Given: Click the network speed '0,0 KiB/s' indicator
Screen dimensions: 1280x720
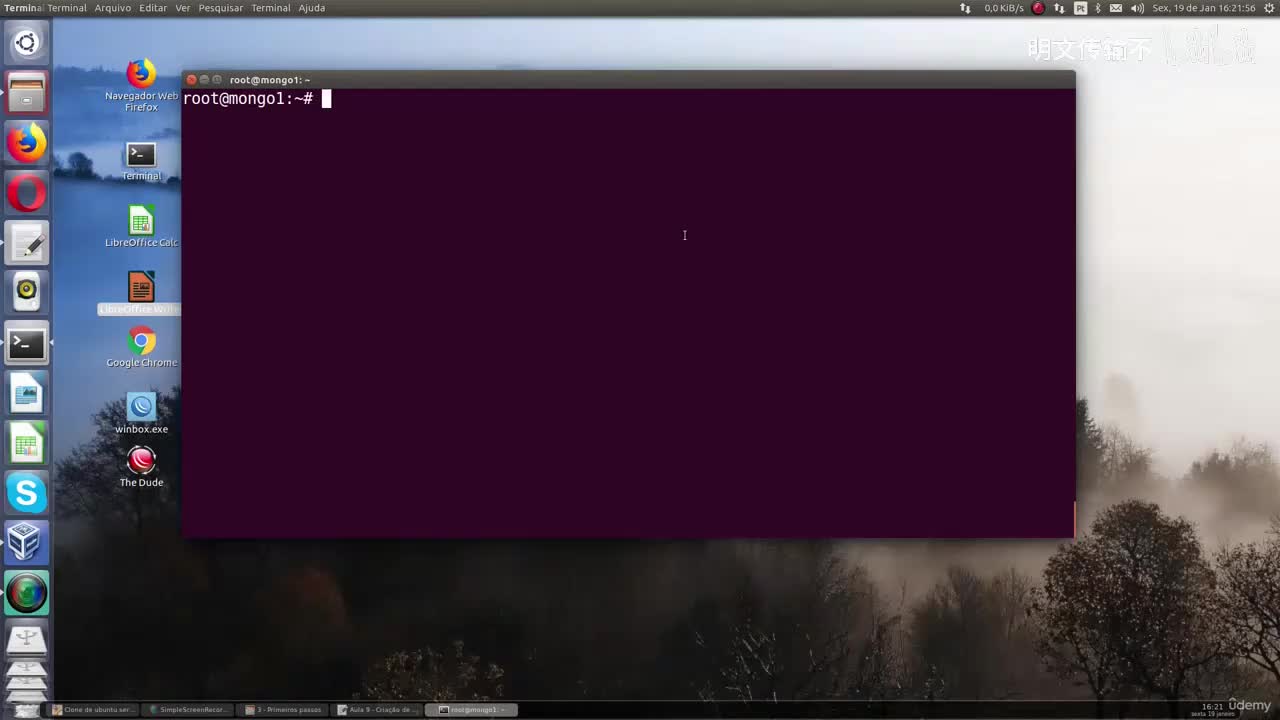Looking at the screenshot, I should click(x=1004, y=8).
